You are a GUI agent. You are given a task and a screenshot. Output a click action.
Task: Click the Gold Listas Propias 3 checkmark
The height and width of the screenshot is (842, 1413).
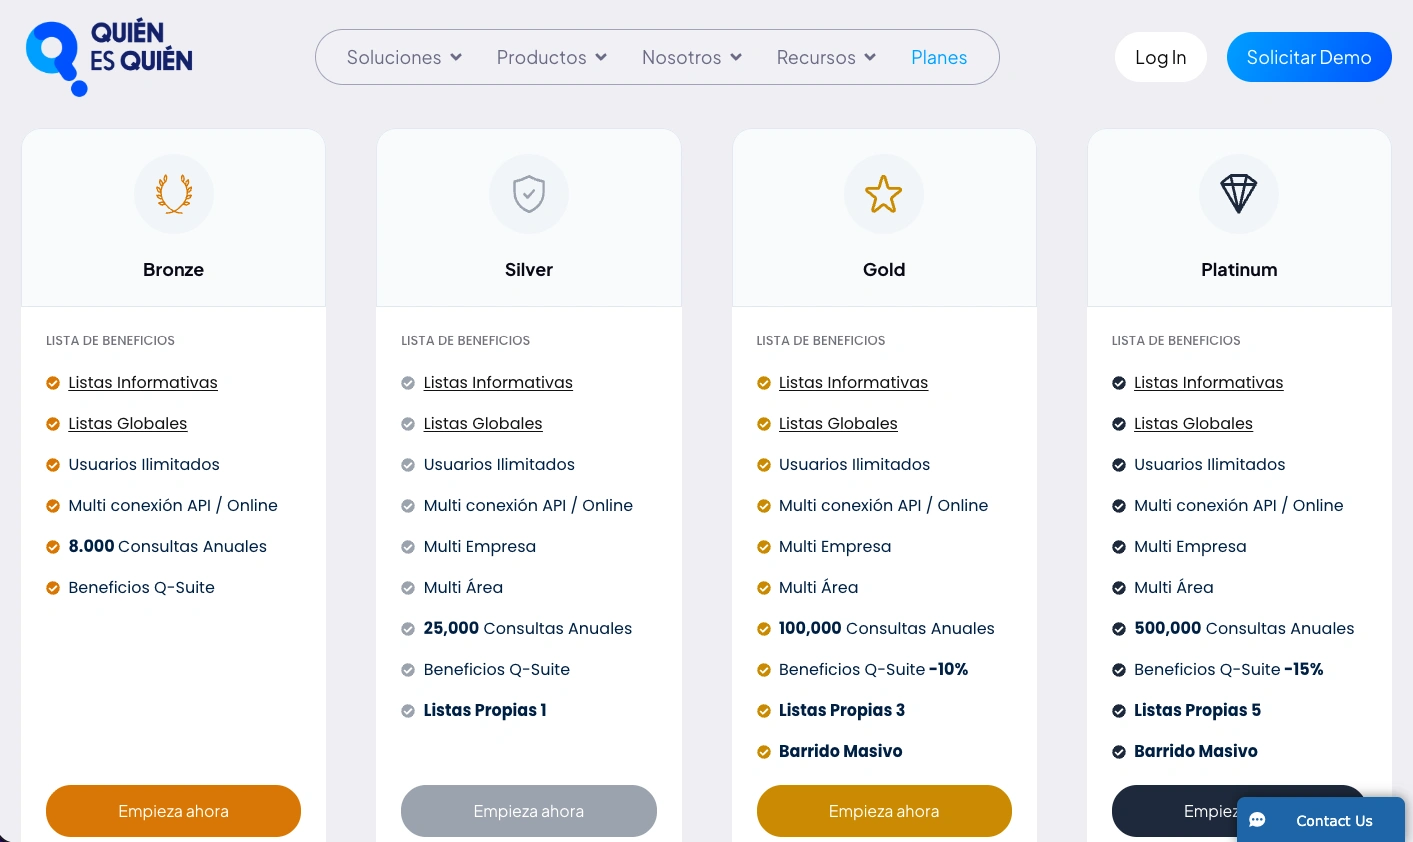tap(764, 711)
